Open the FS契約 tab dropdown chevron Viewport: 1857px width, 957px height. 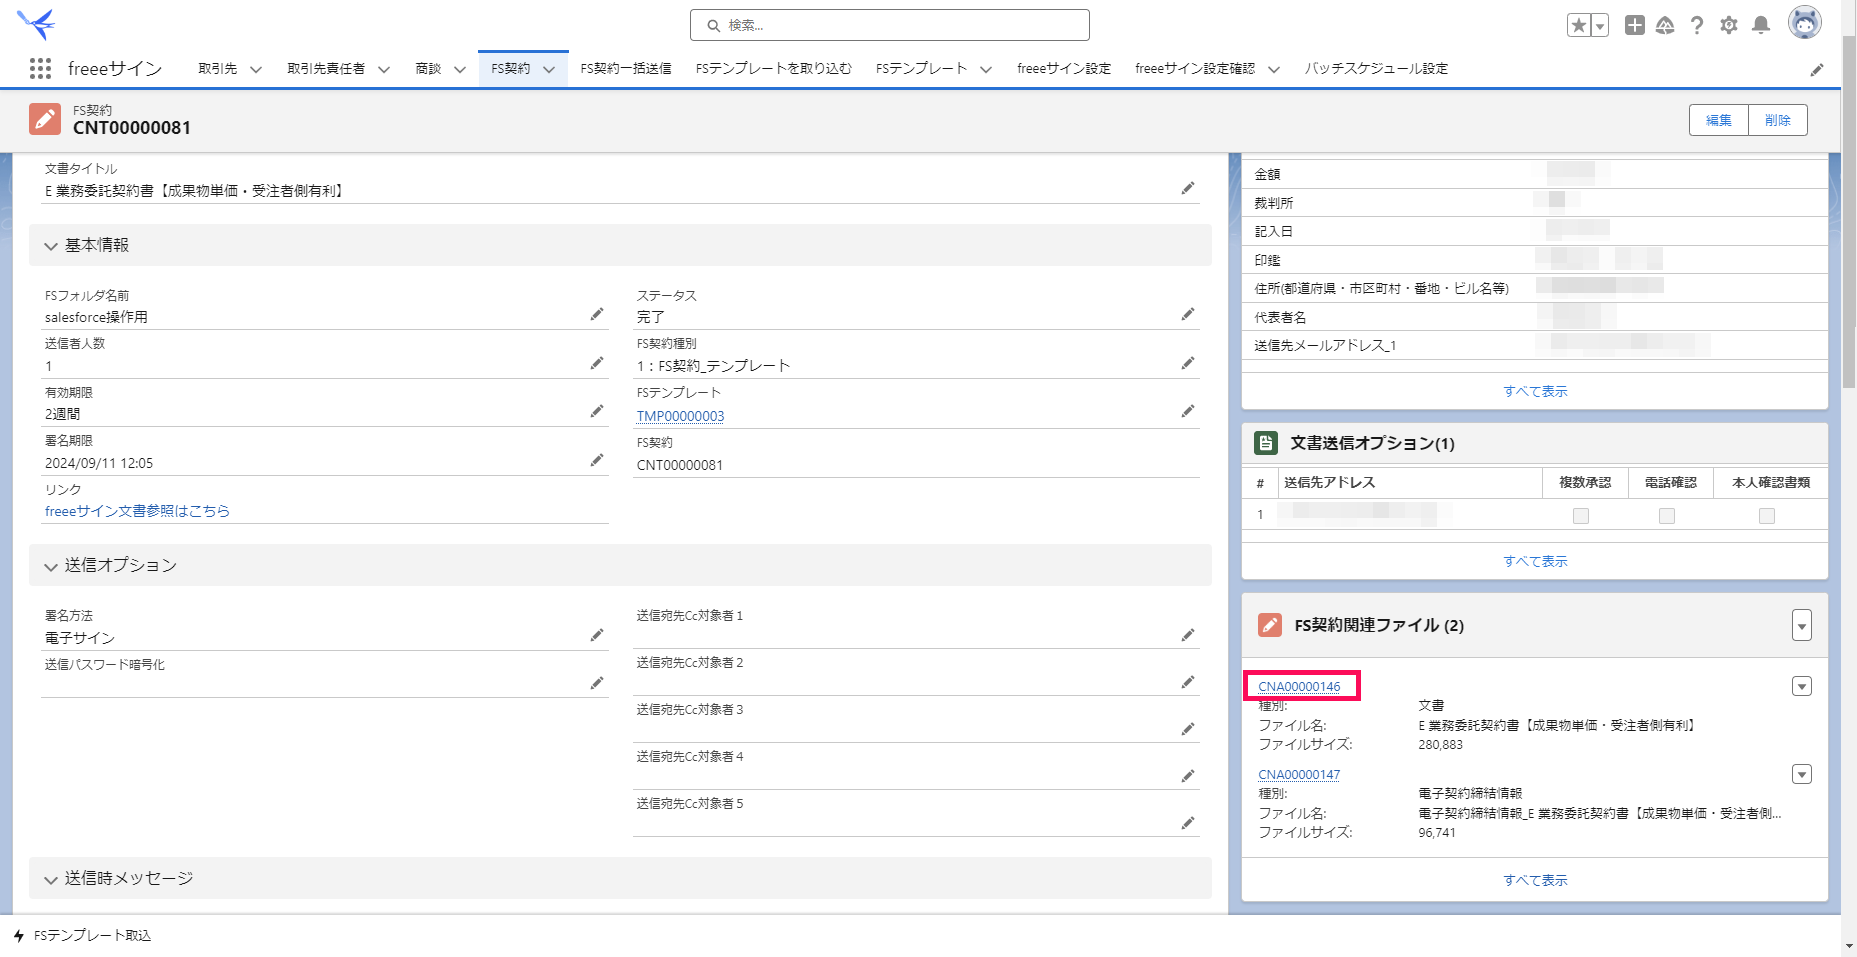(549, 69)
